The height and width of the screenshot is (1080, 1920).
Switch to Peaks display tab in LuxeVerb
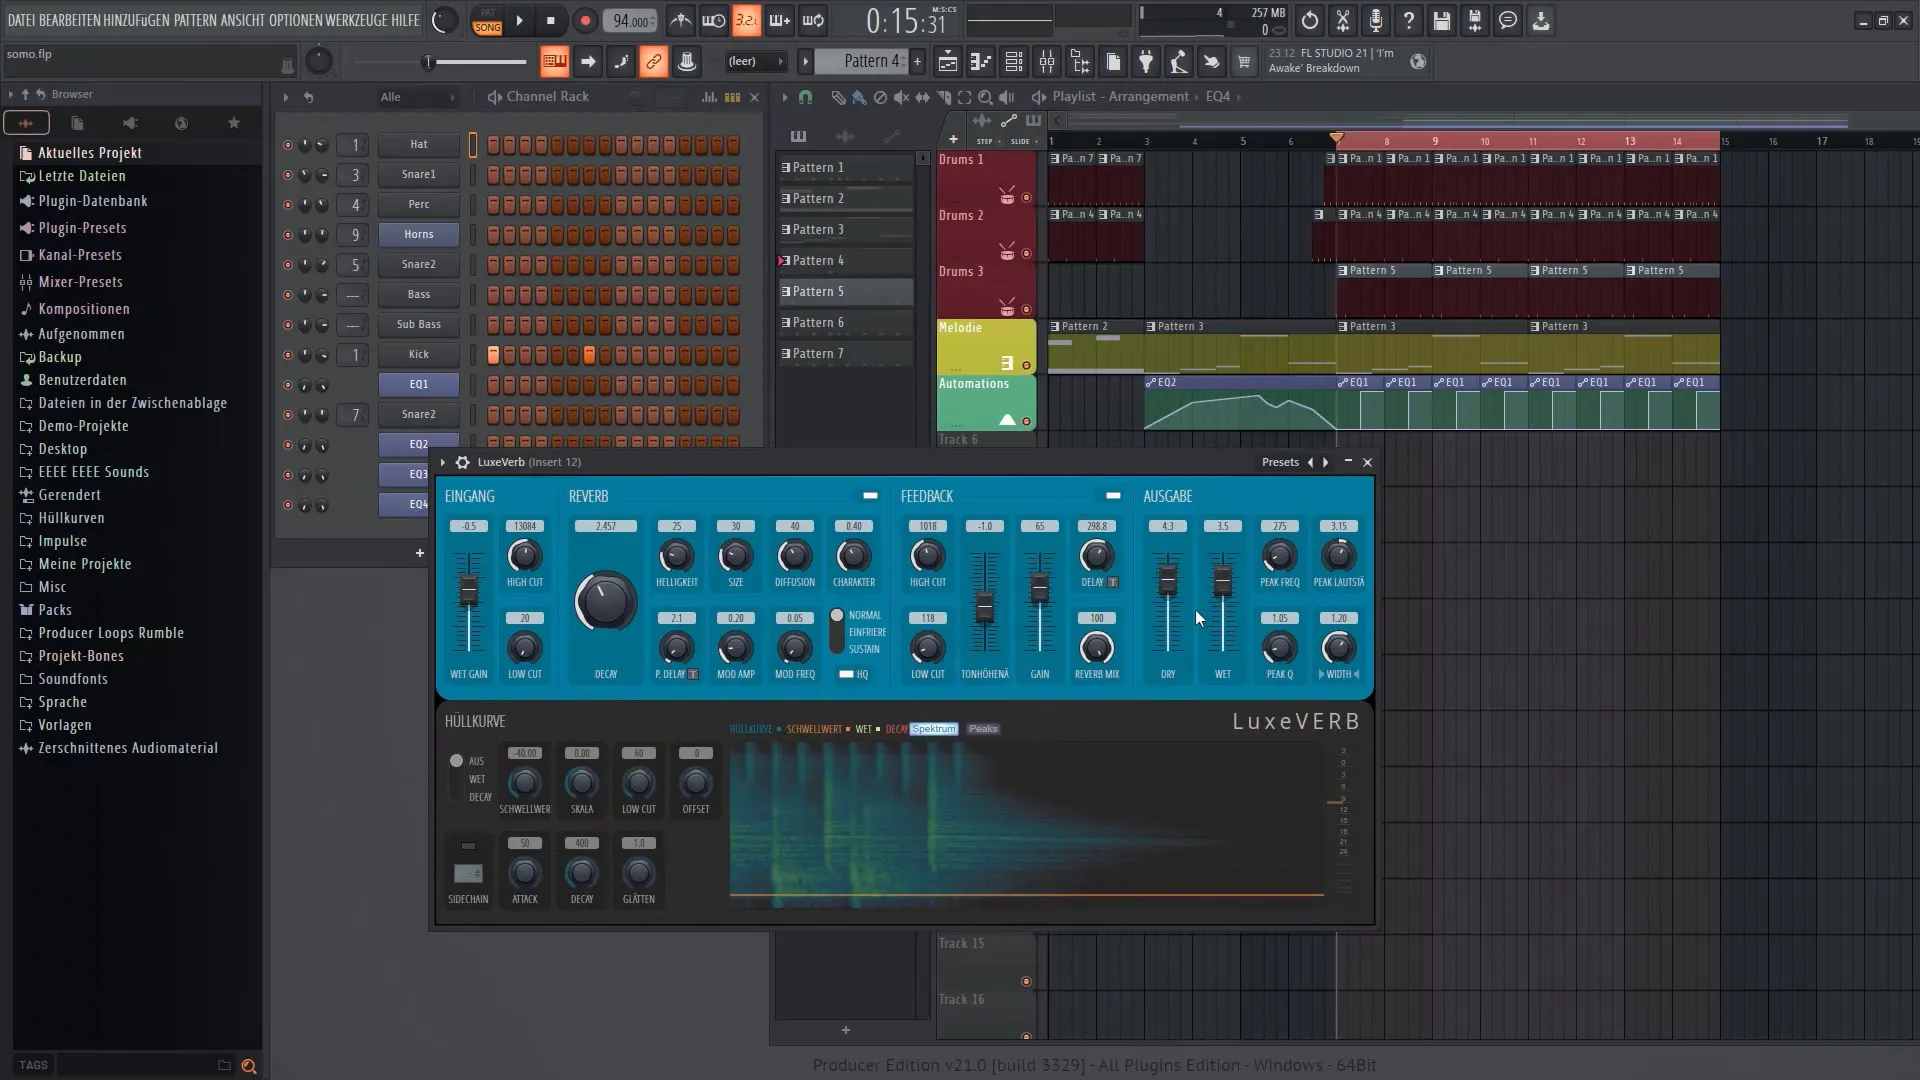pos(983,729)
